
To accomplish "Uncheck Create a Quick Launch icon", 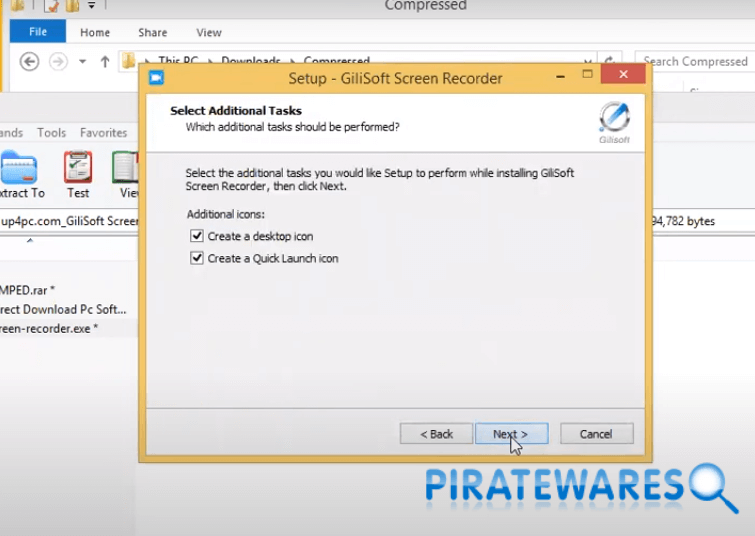I will coord(196,259).
